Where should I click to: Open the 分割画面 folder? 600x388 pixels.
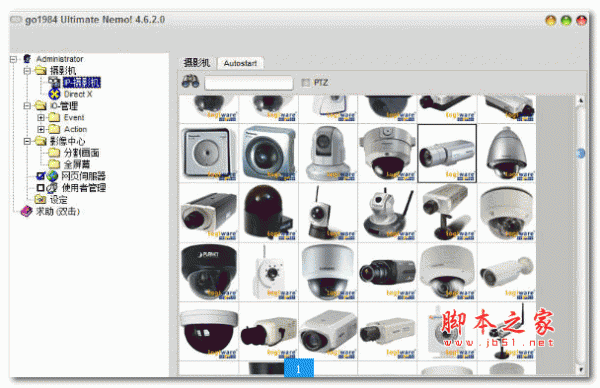pos(81,153)
